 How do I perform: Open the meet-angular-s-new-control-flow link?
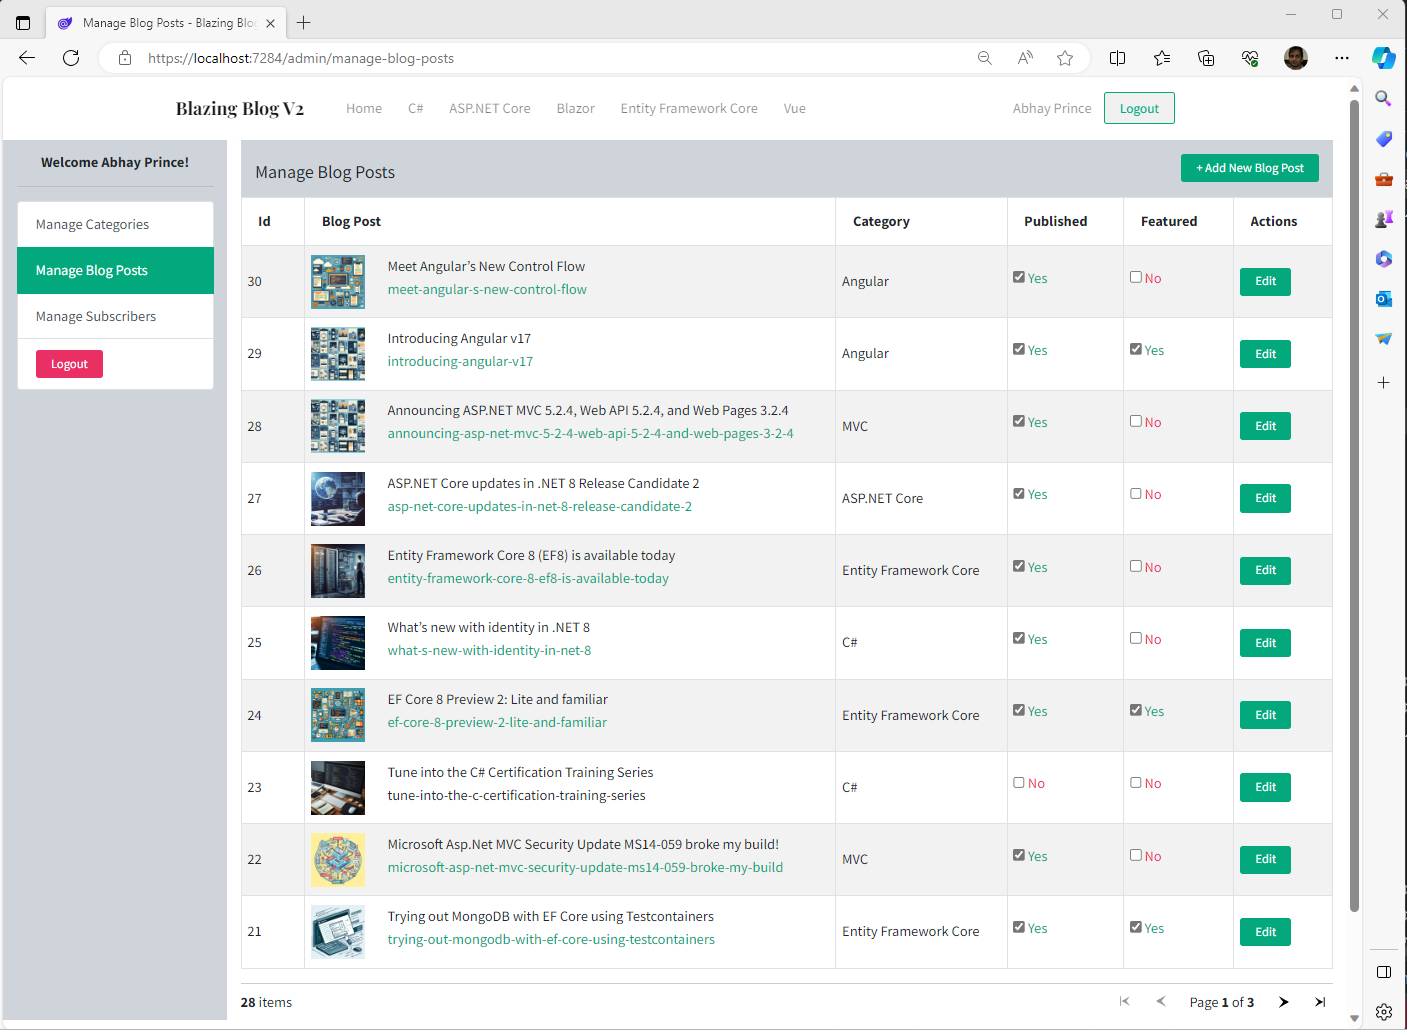[x=487, y=290]
